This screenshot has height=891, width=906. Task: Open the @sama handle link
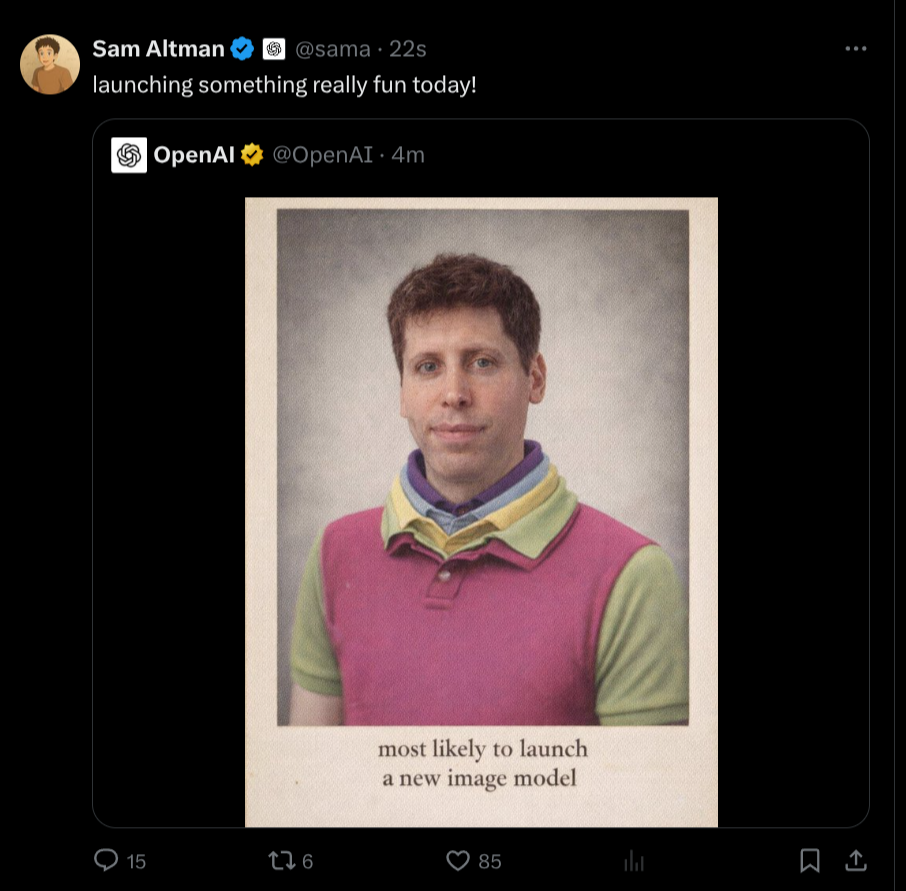[x=326, y=48]
